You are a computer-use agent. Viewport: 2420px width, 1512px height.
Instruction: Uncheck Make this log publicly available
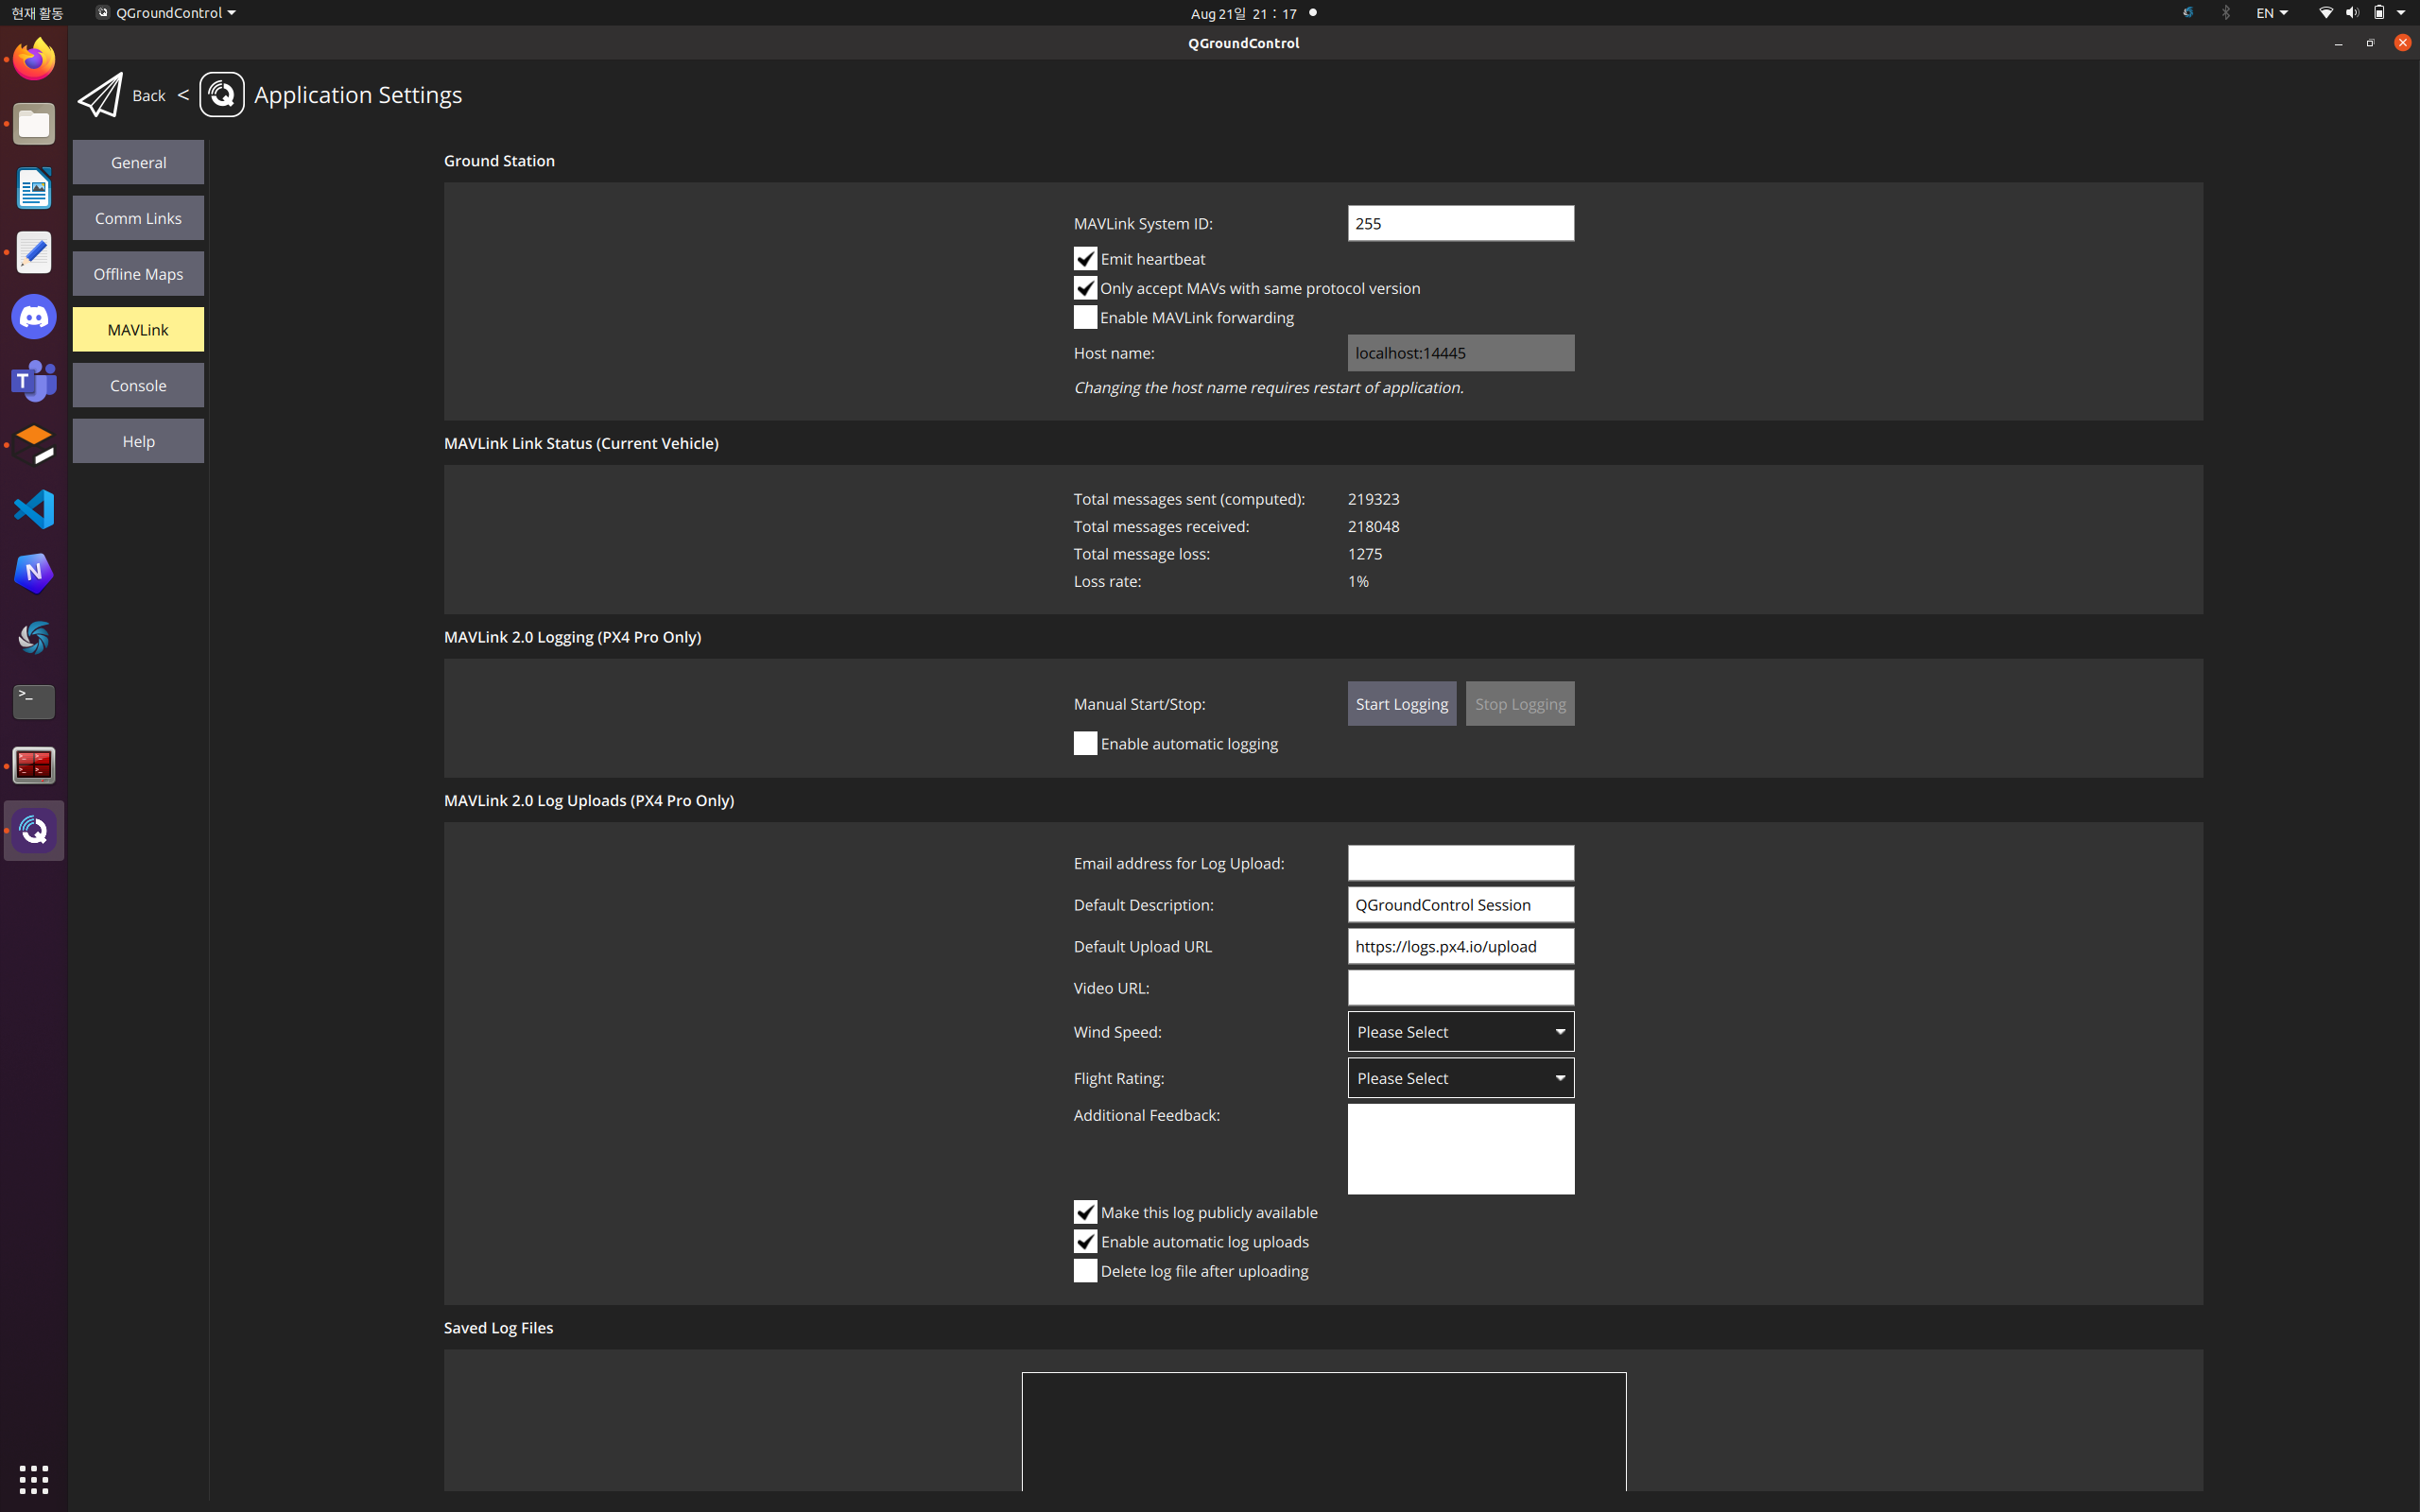[x=1085, y=1212]
